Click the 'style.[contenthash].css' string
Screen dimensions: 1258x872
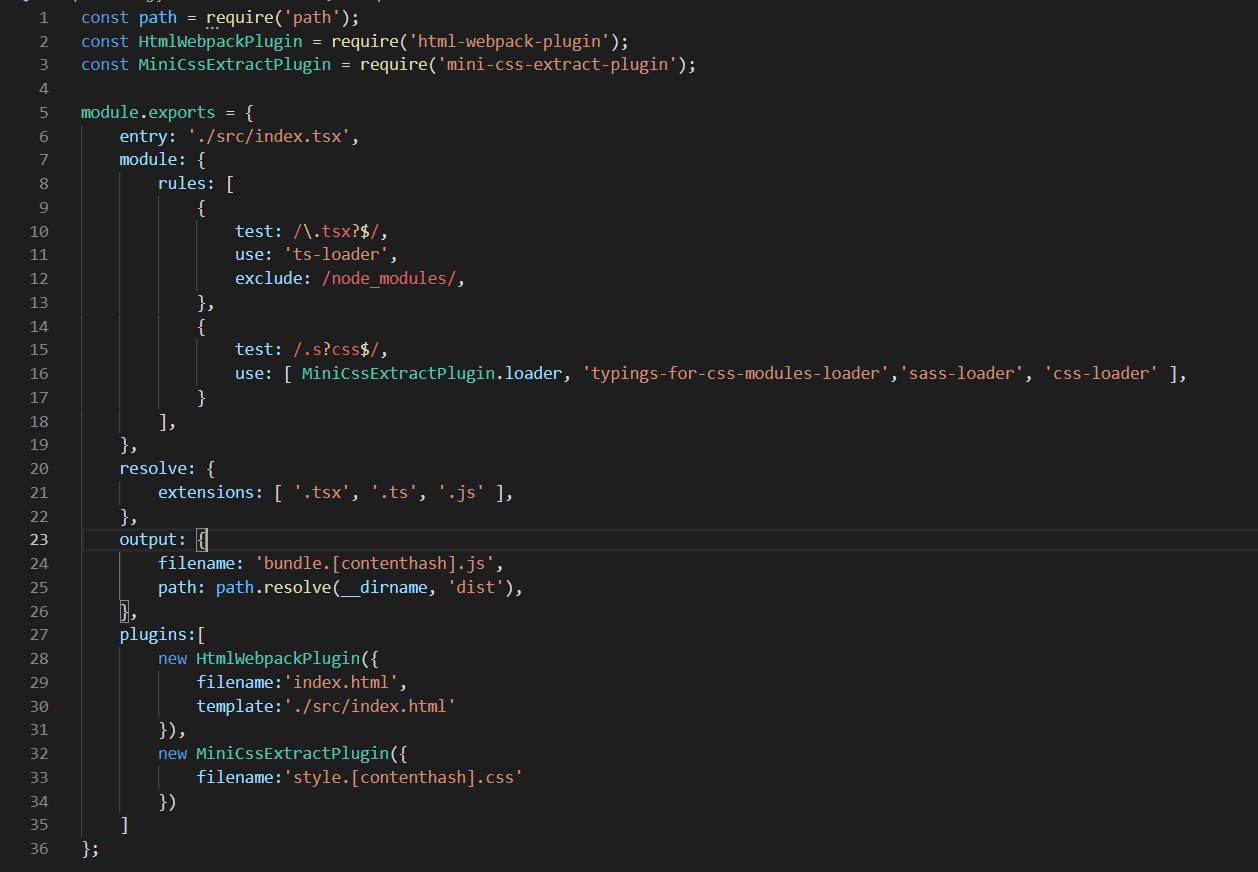[x=405, y=777]
